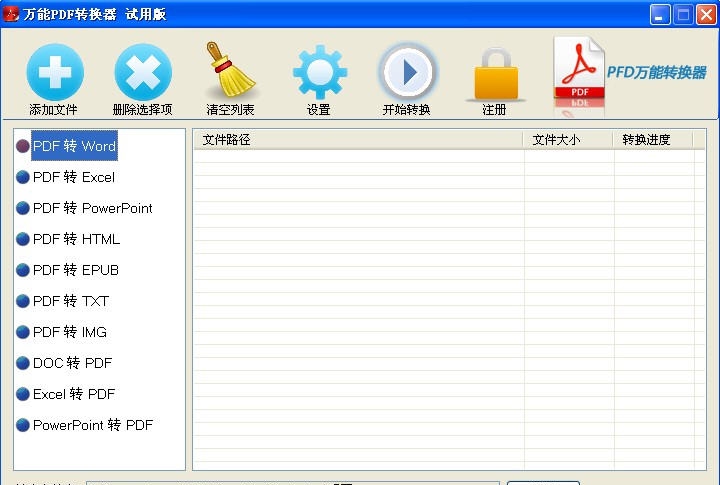Click the 转换进度 column header
Screen dimensions: 720x485
(653, 140)
